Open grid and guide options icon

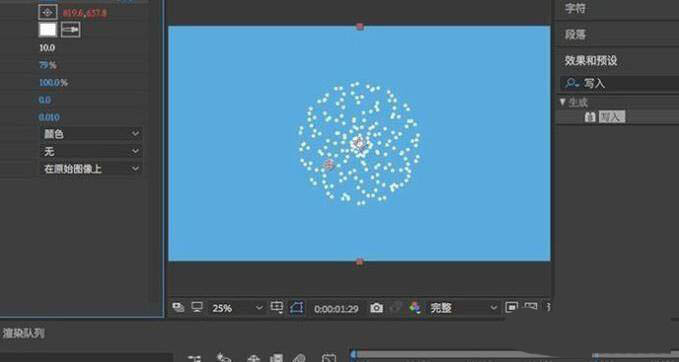[277, 307]
